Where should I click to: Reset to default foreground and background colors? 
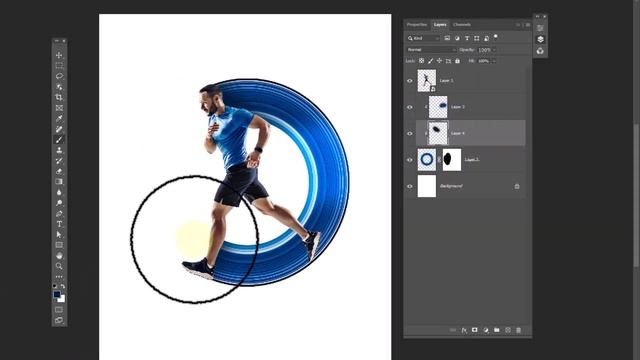coord(55,286)
